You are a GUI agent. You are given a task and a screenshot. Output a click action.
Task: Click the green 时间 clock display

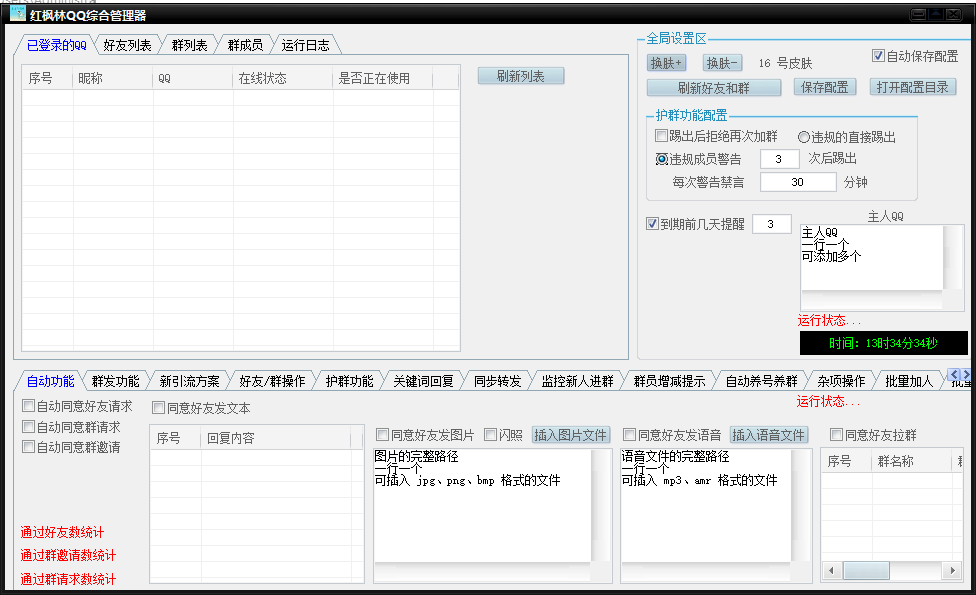pos(883,343)
